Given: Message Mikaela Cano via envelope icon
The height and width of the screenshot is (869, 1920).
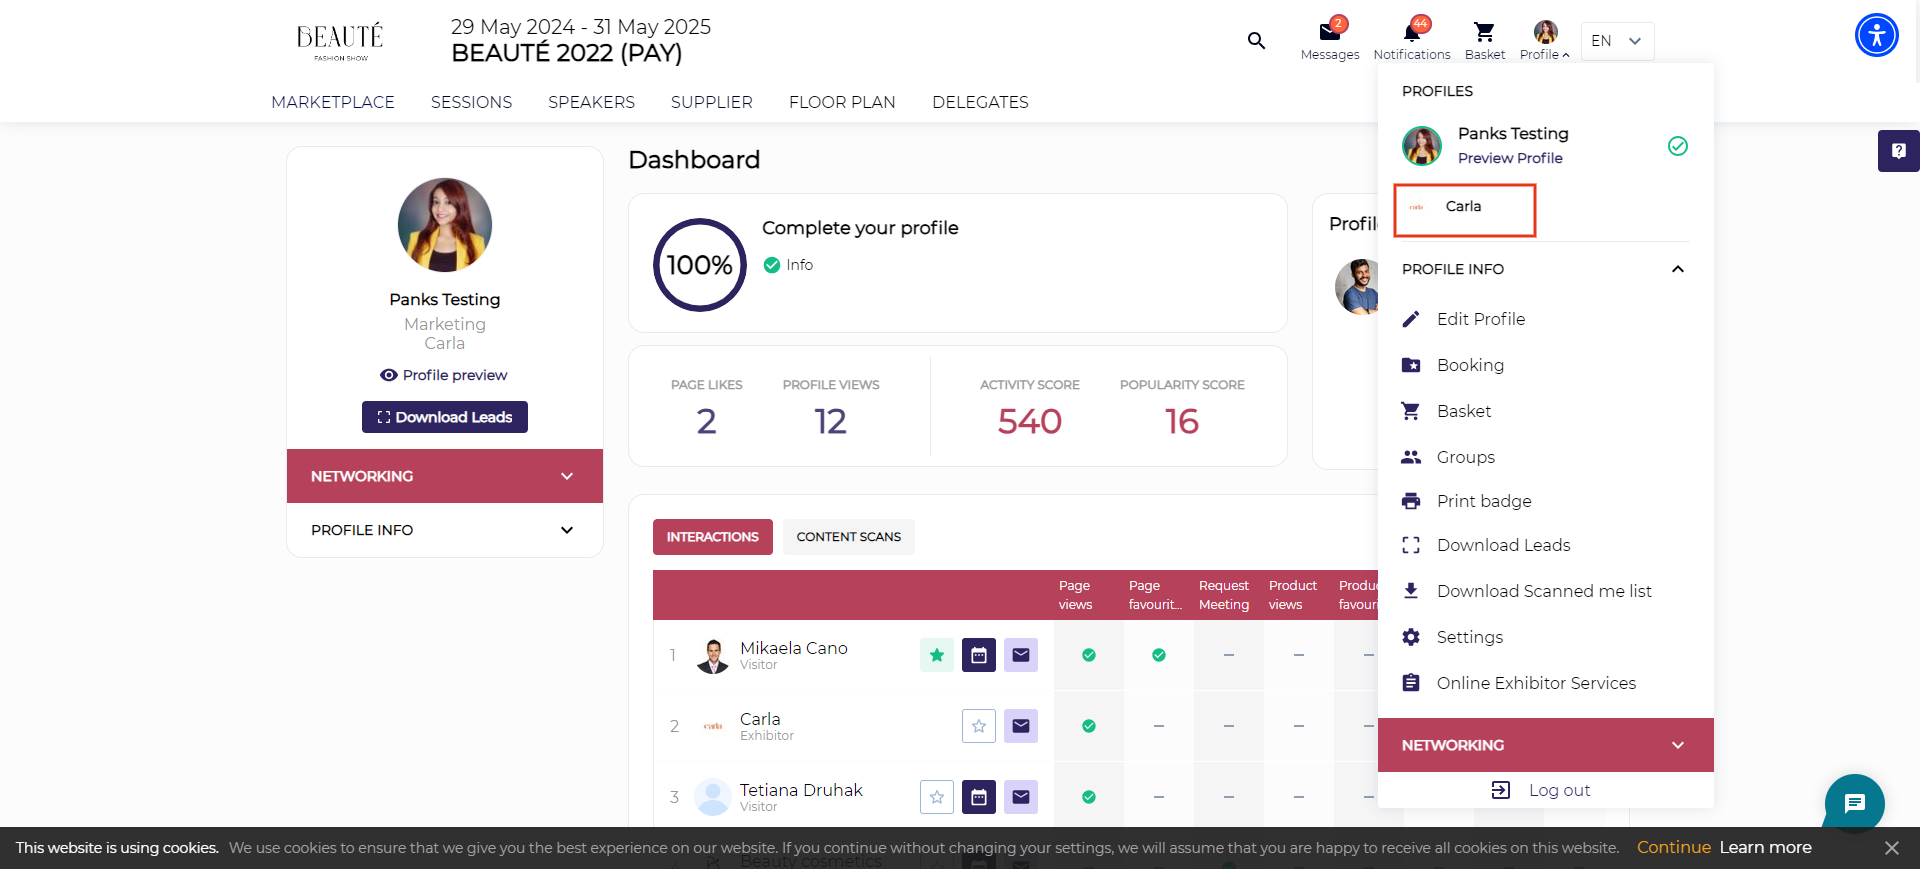Looking at the screenshot, I should click(1021, 655).
